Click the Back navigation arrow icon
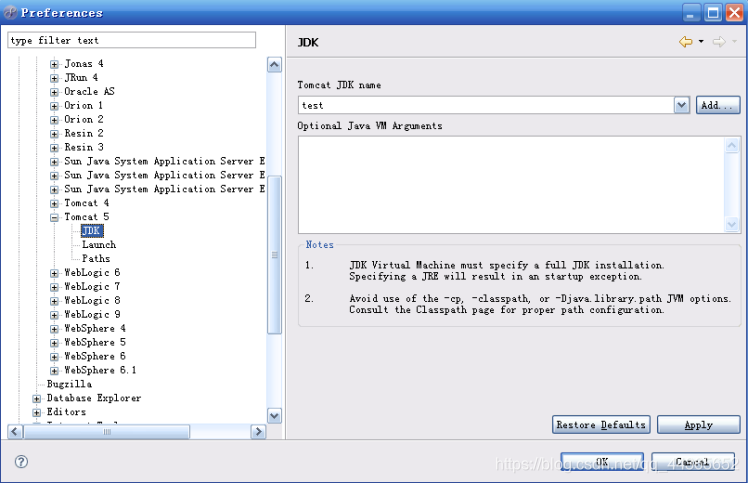This screenshot has height=483, width=749. click(x=685, y=42)
